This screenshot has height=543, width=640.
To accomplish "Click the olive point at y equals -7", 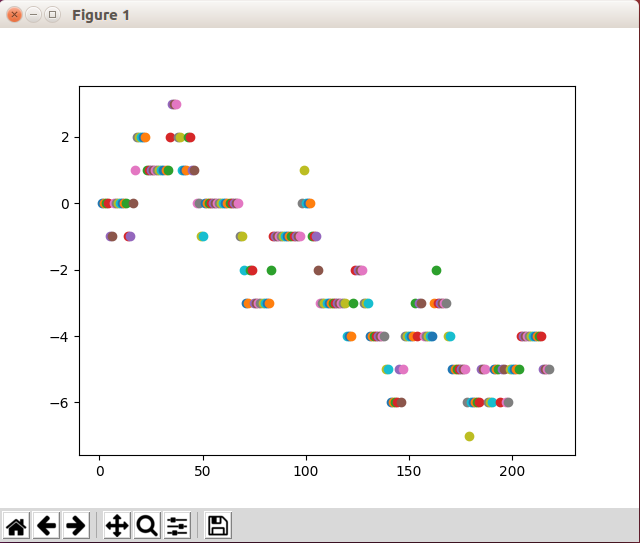I will click(469, 436).
